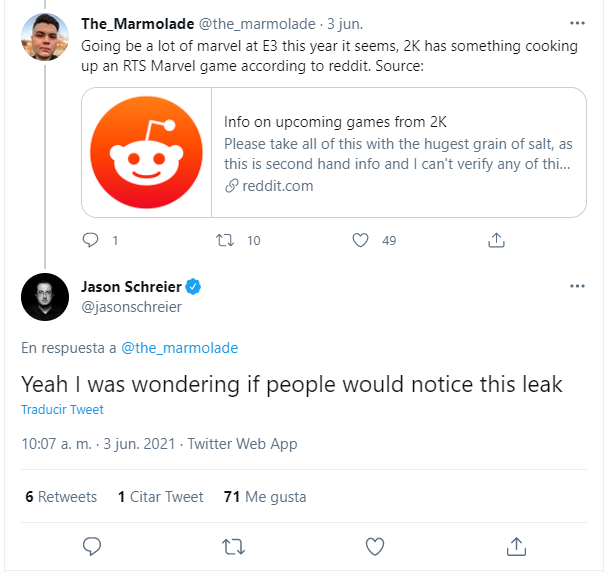Open Jason Schreier's profile avatar

coord(45,296)
